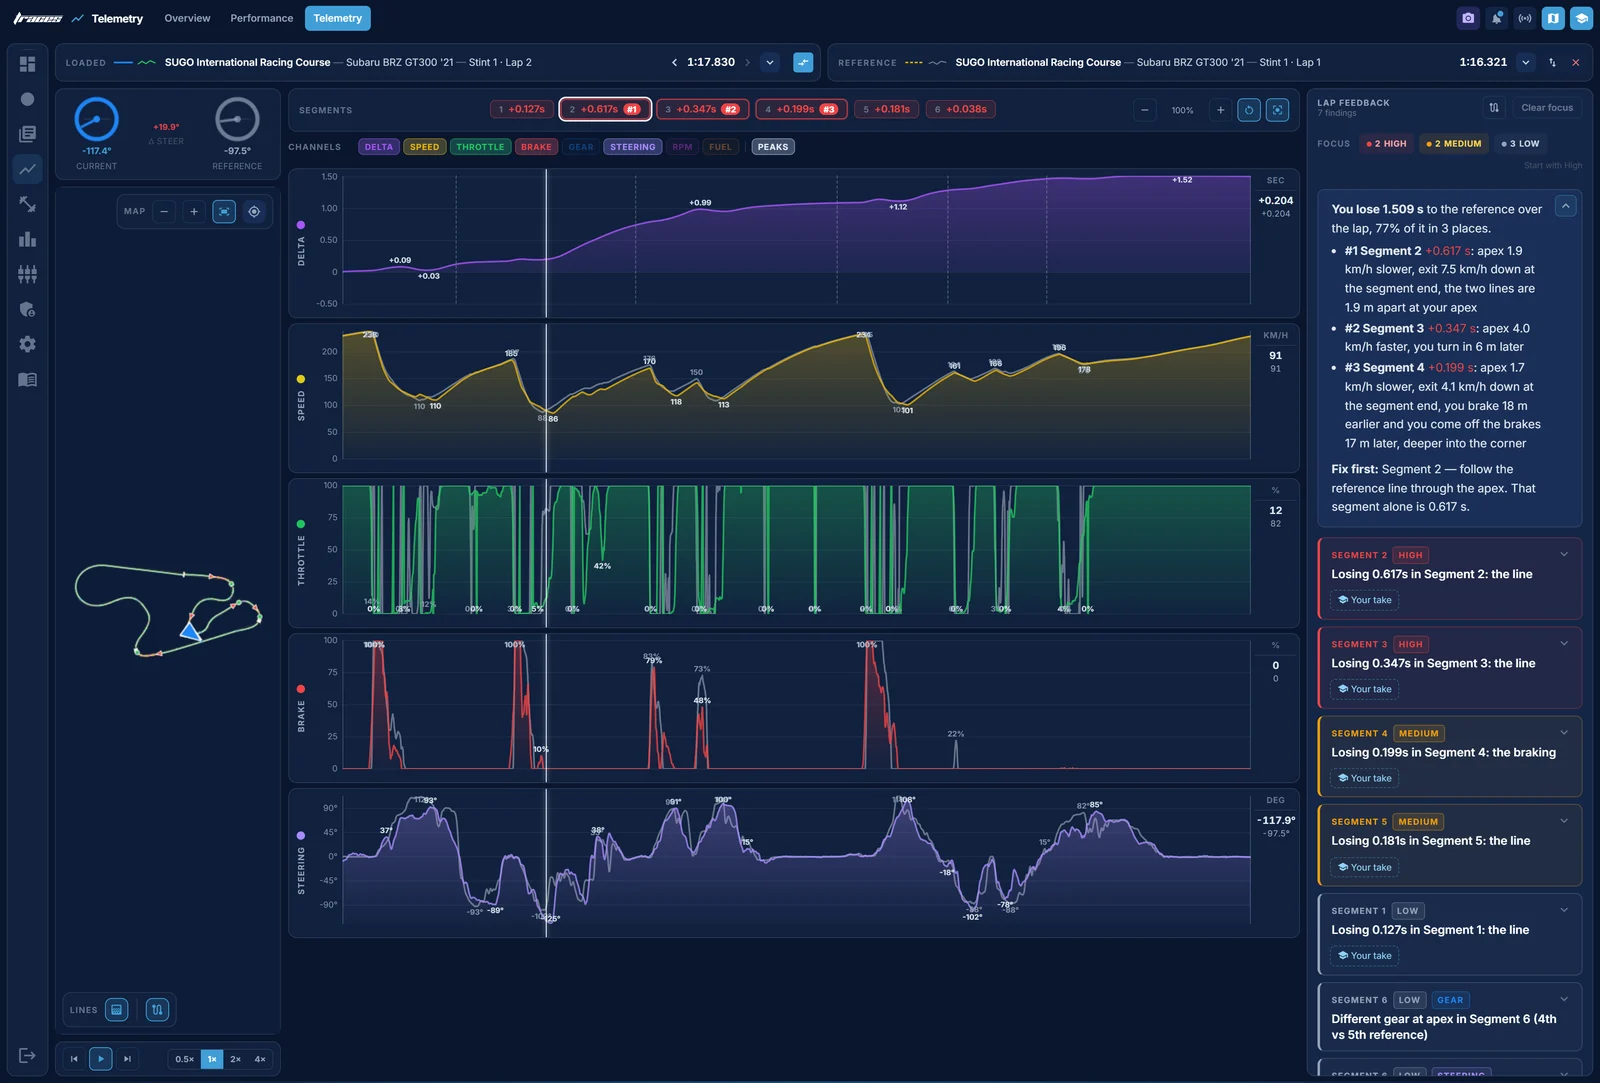Image resolution: width=1600 pixels, height=1083 pixels.
Task: Click Clear focus button
Action: (x=1547, y=107)
